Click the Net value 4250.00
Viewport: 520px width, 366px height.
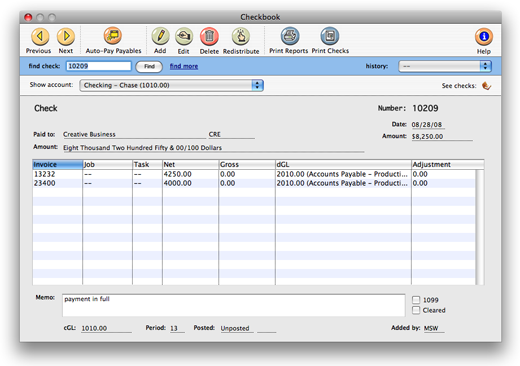[177, 174]
